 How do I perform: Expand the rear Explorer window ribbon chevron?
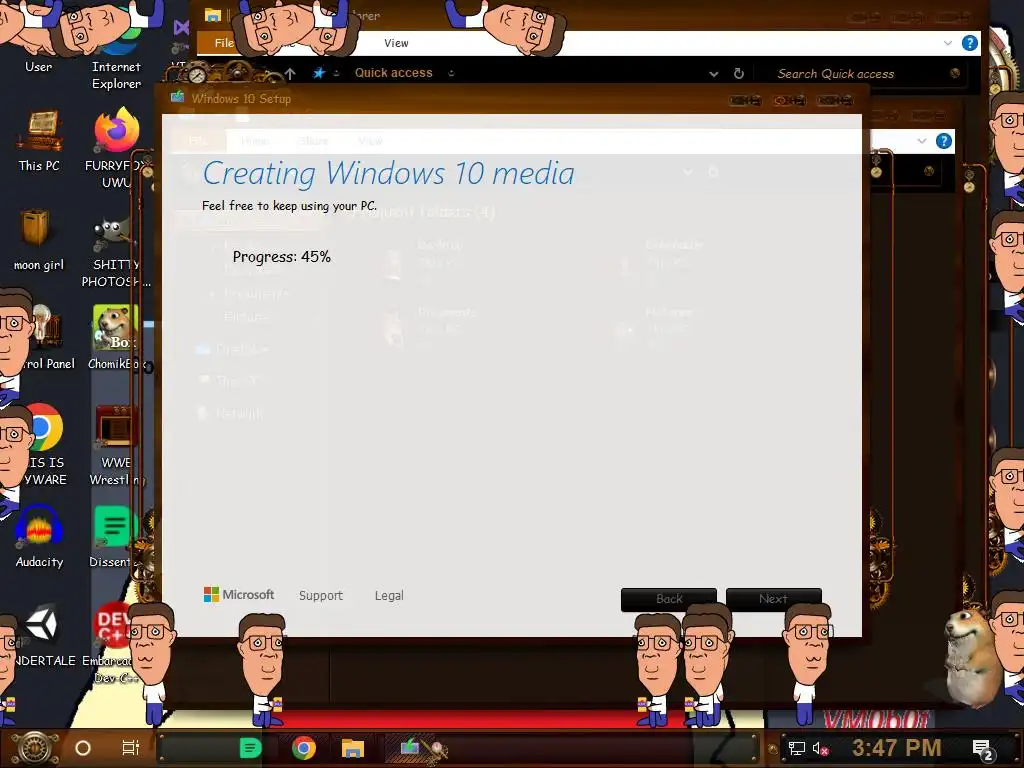pyautogui.click(x=921, y=140)
